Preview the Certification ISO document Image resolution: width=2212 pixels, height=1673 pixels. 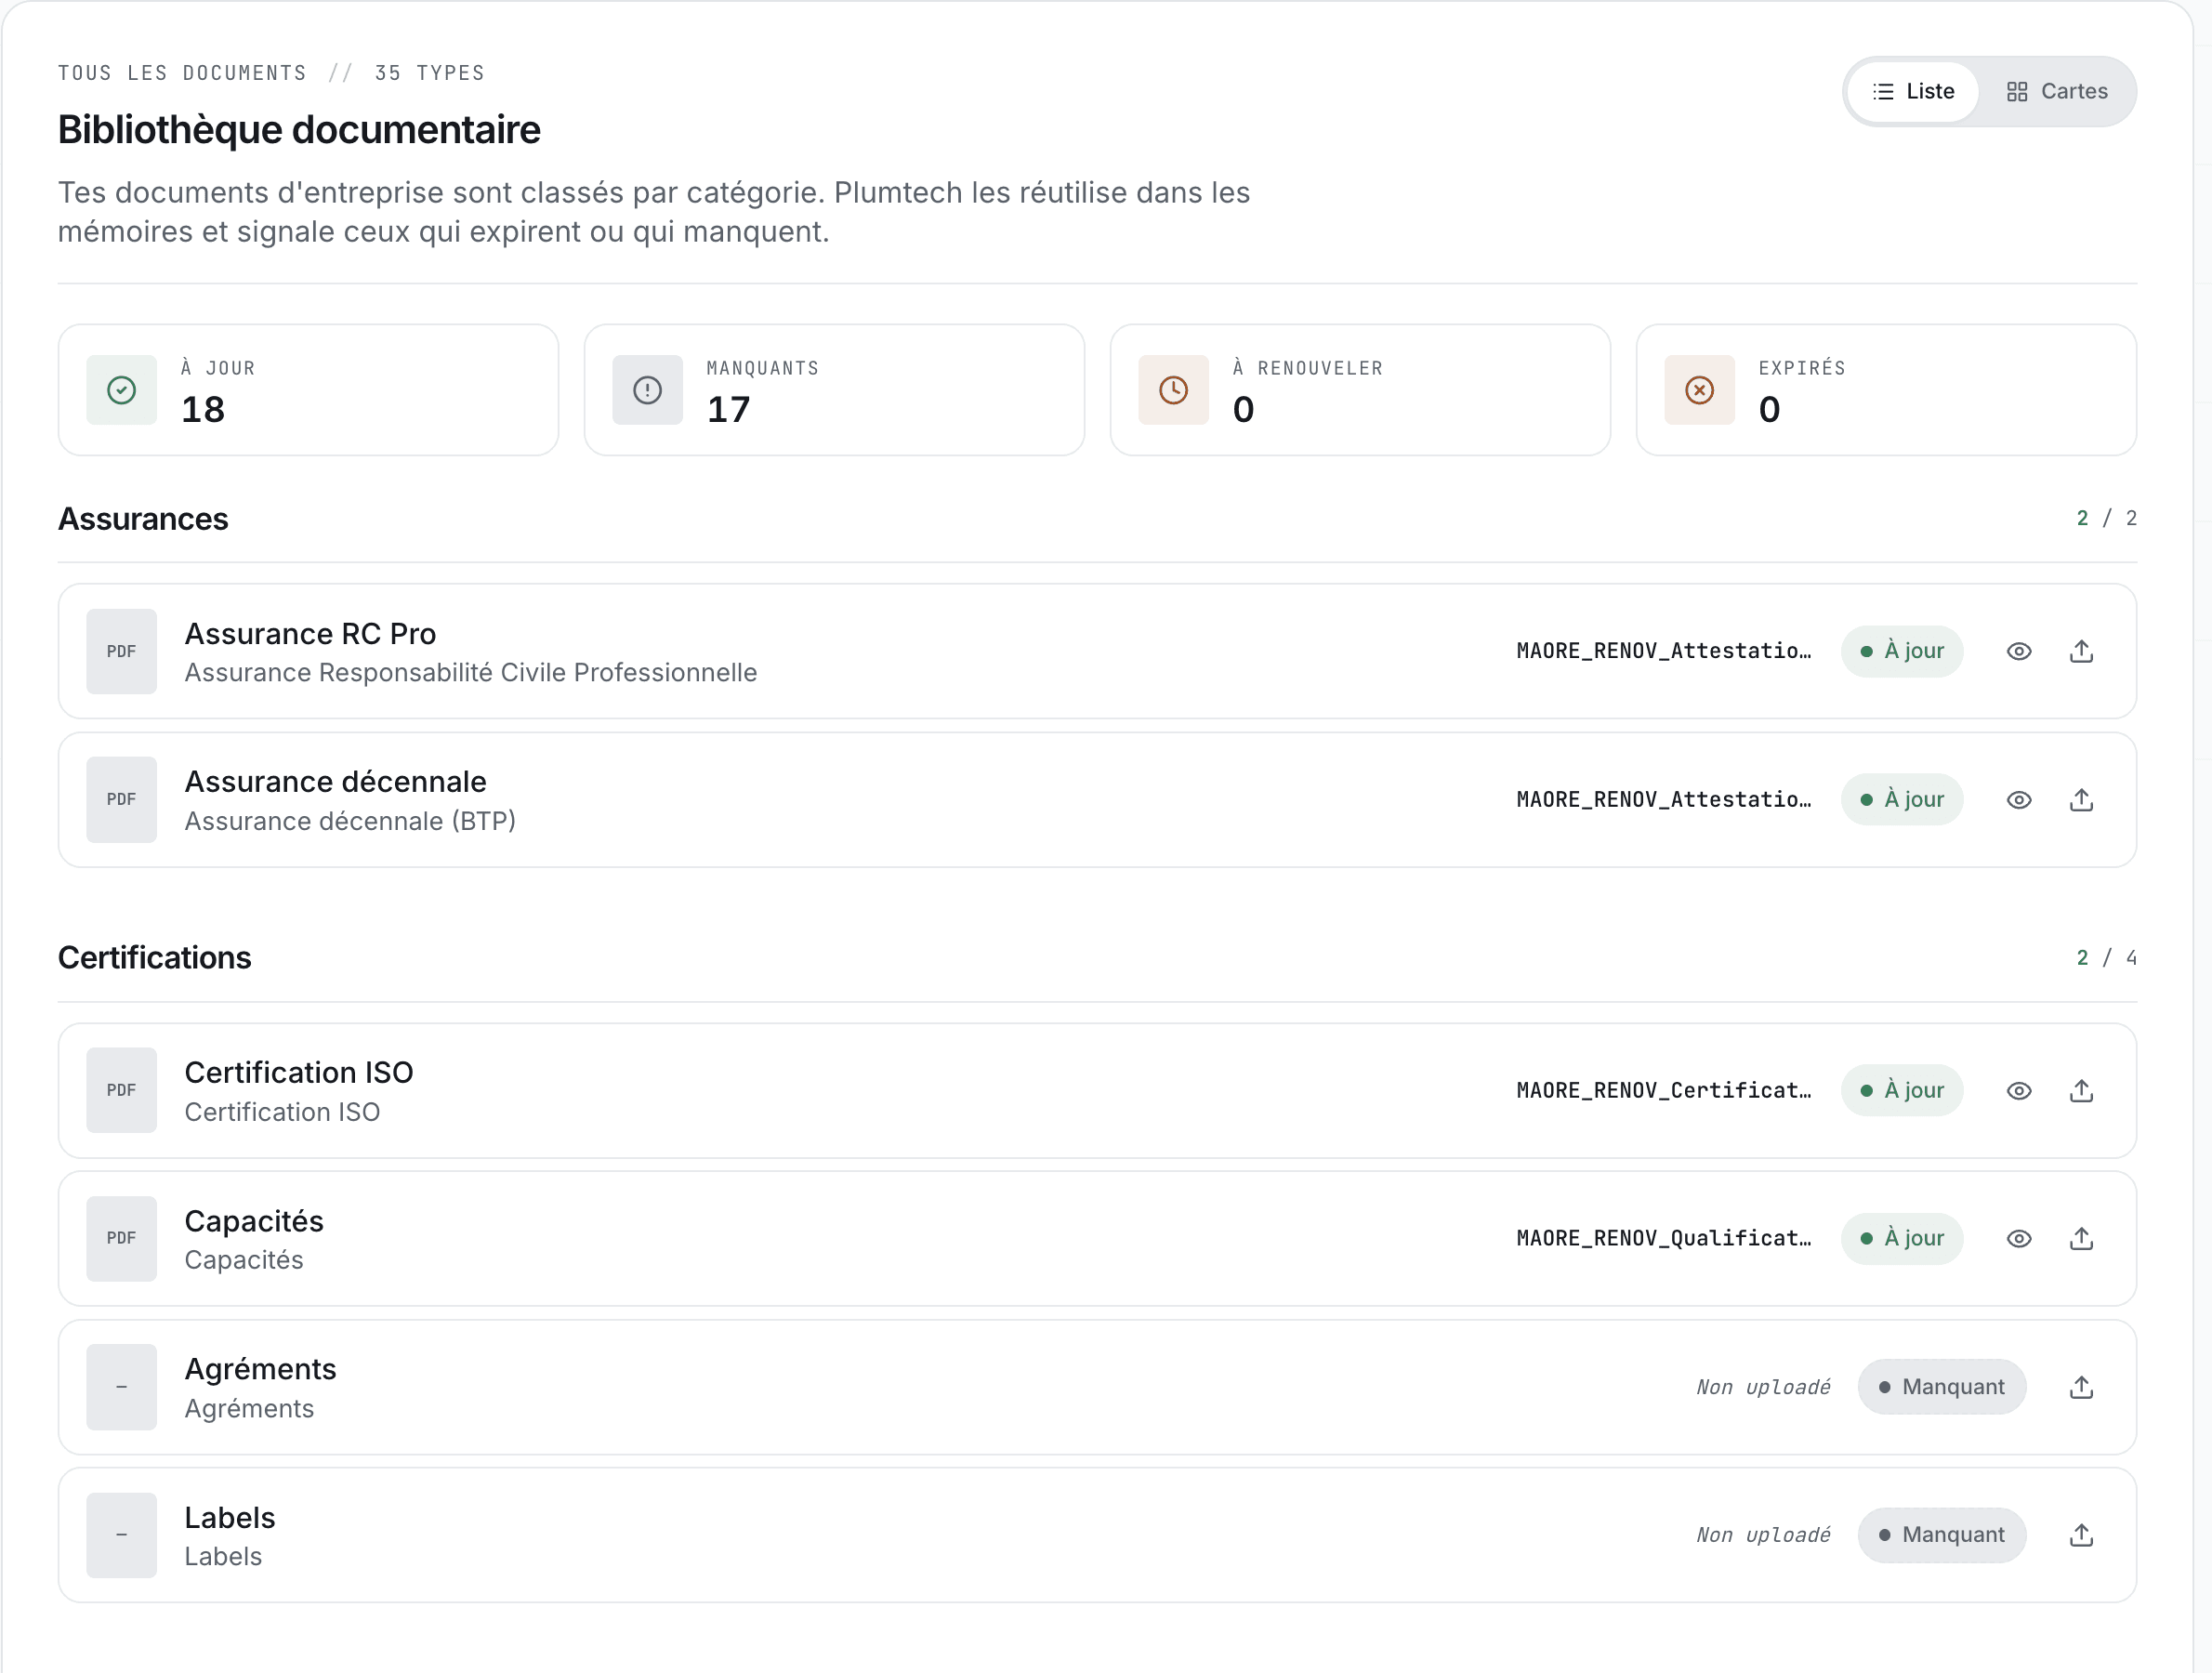tap(2019, 1090)
